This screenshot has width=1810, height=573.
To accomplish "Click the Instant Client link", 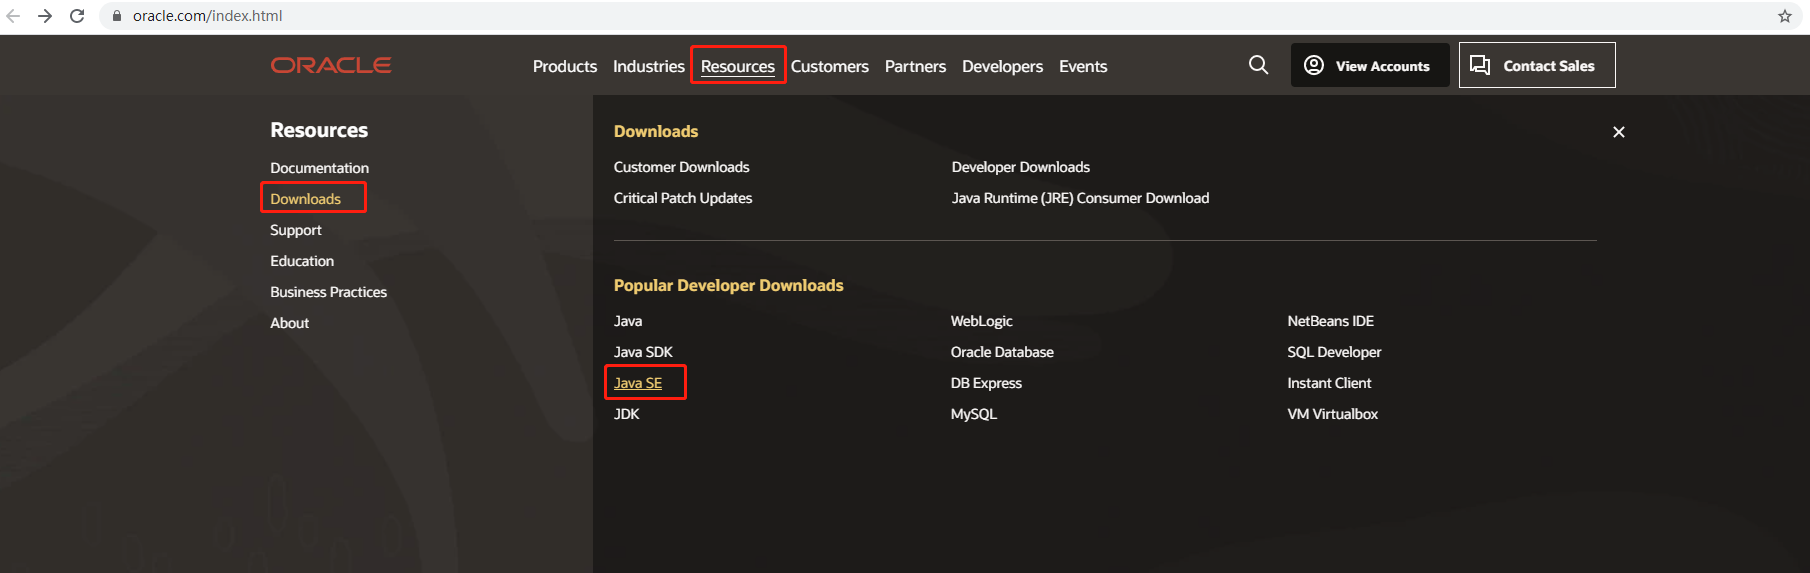I will [x=1329, y=383].
